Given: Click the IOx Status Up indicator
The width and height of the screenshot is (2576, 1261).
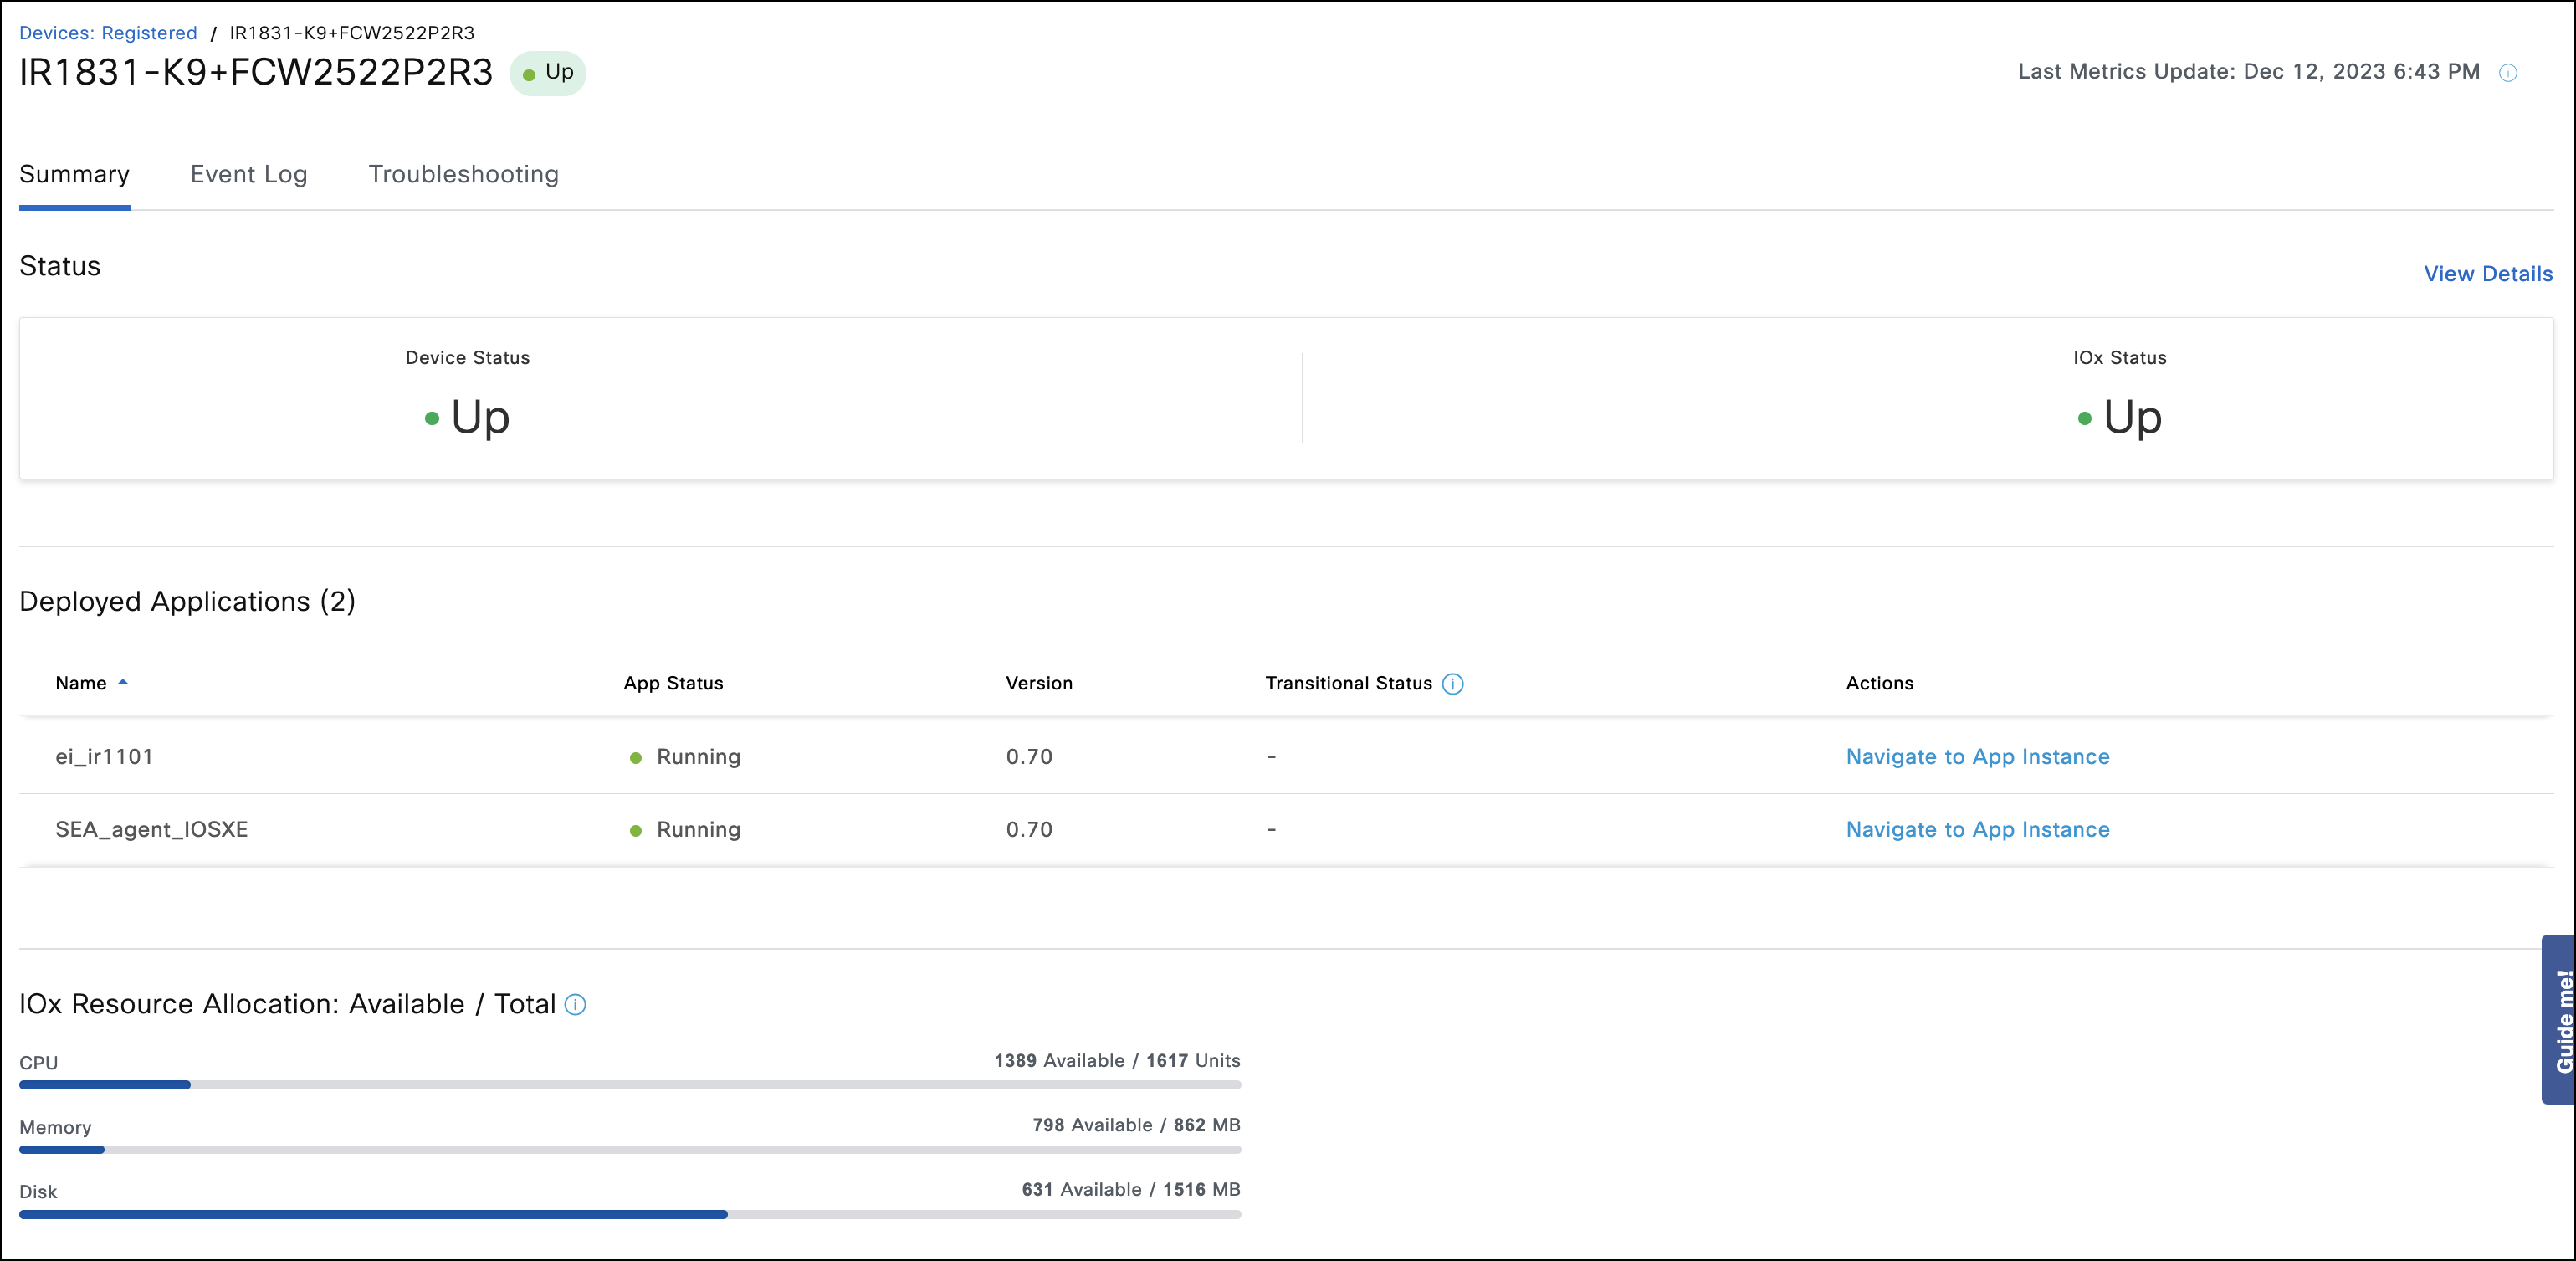Looking at the screenshot, I should pos(2122,417).
